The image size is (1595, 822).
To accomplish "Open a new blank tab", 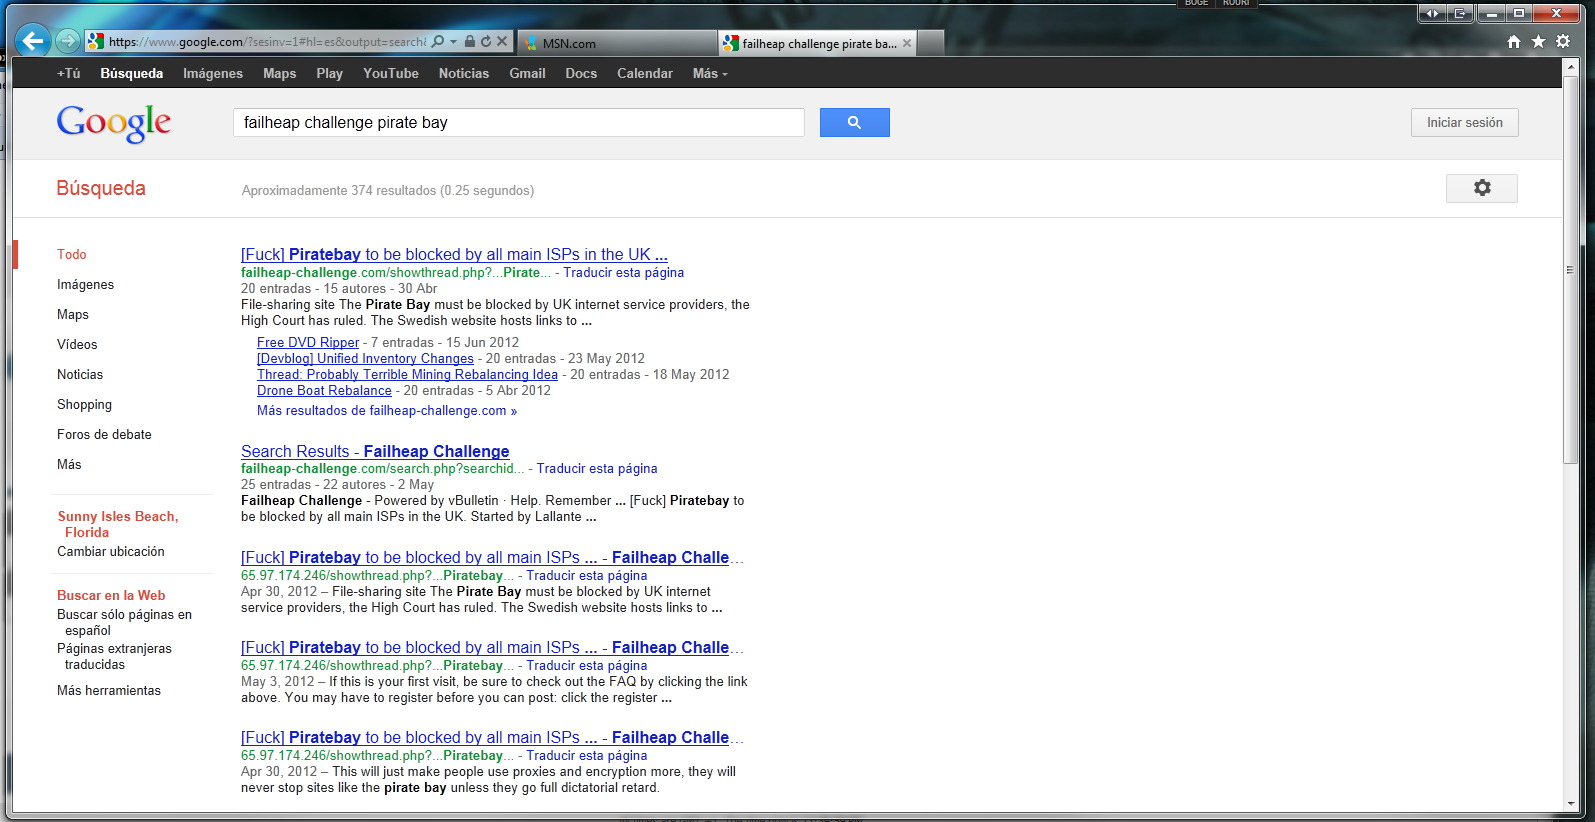I will pyautogui.click(x=931, y=43).
